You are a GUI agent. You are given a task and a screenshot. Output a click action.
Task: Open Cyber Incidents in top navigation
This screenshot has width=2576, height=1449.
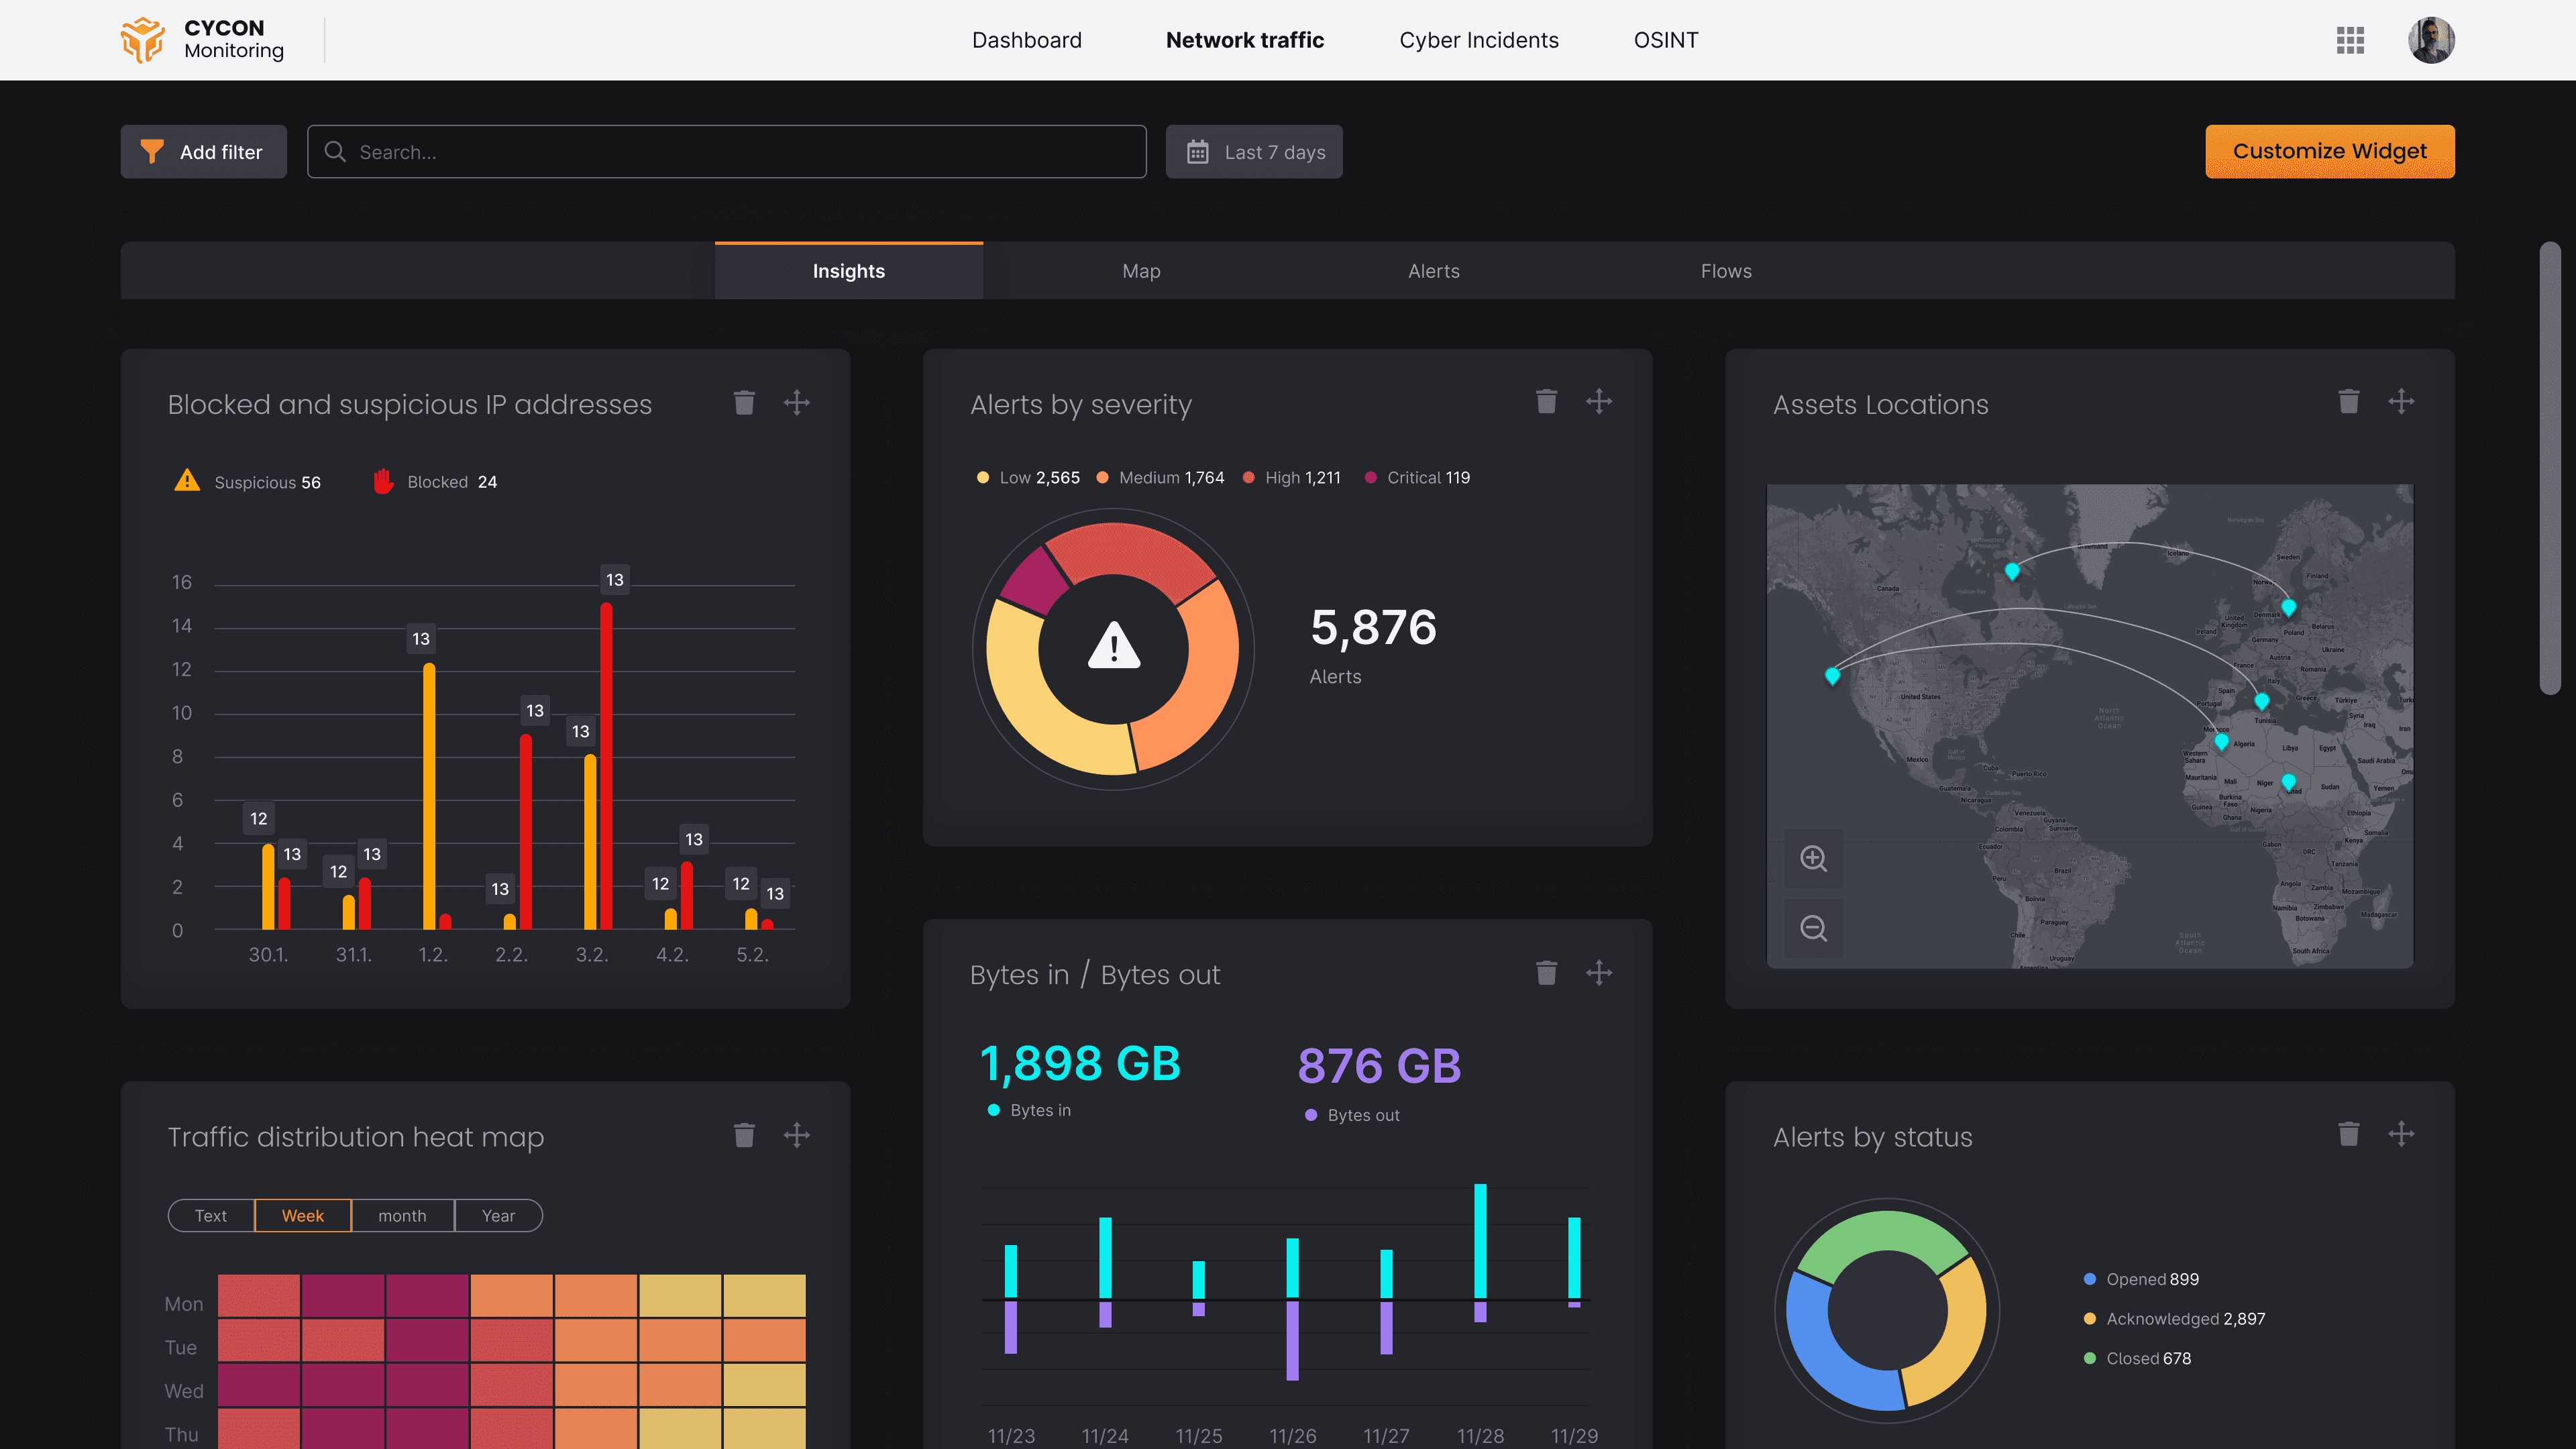click(1478, 40)
